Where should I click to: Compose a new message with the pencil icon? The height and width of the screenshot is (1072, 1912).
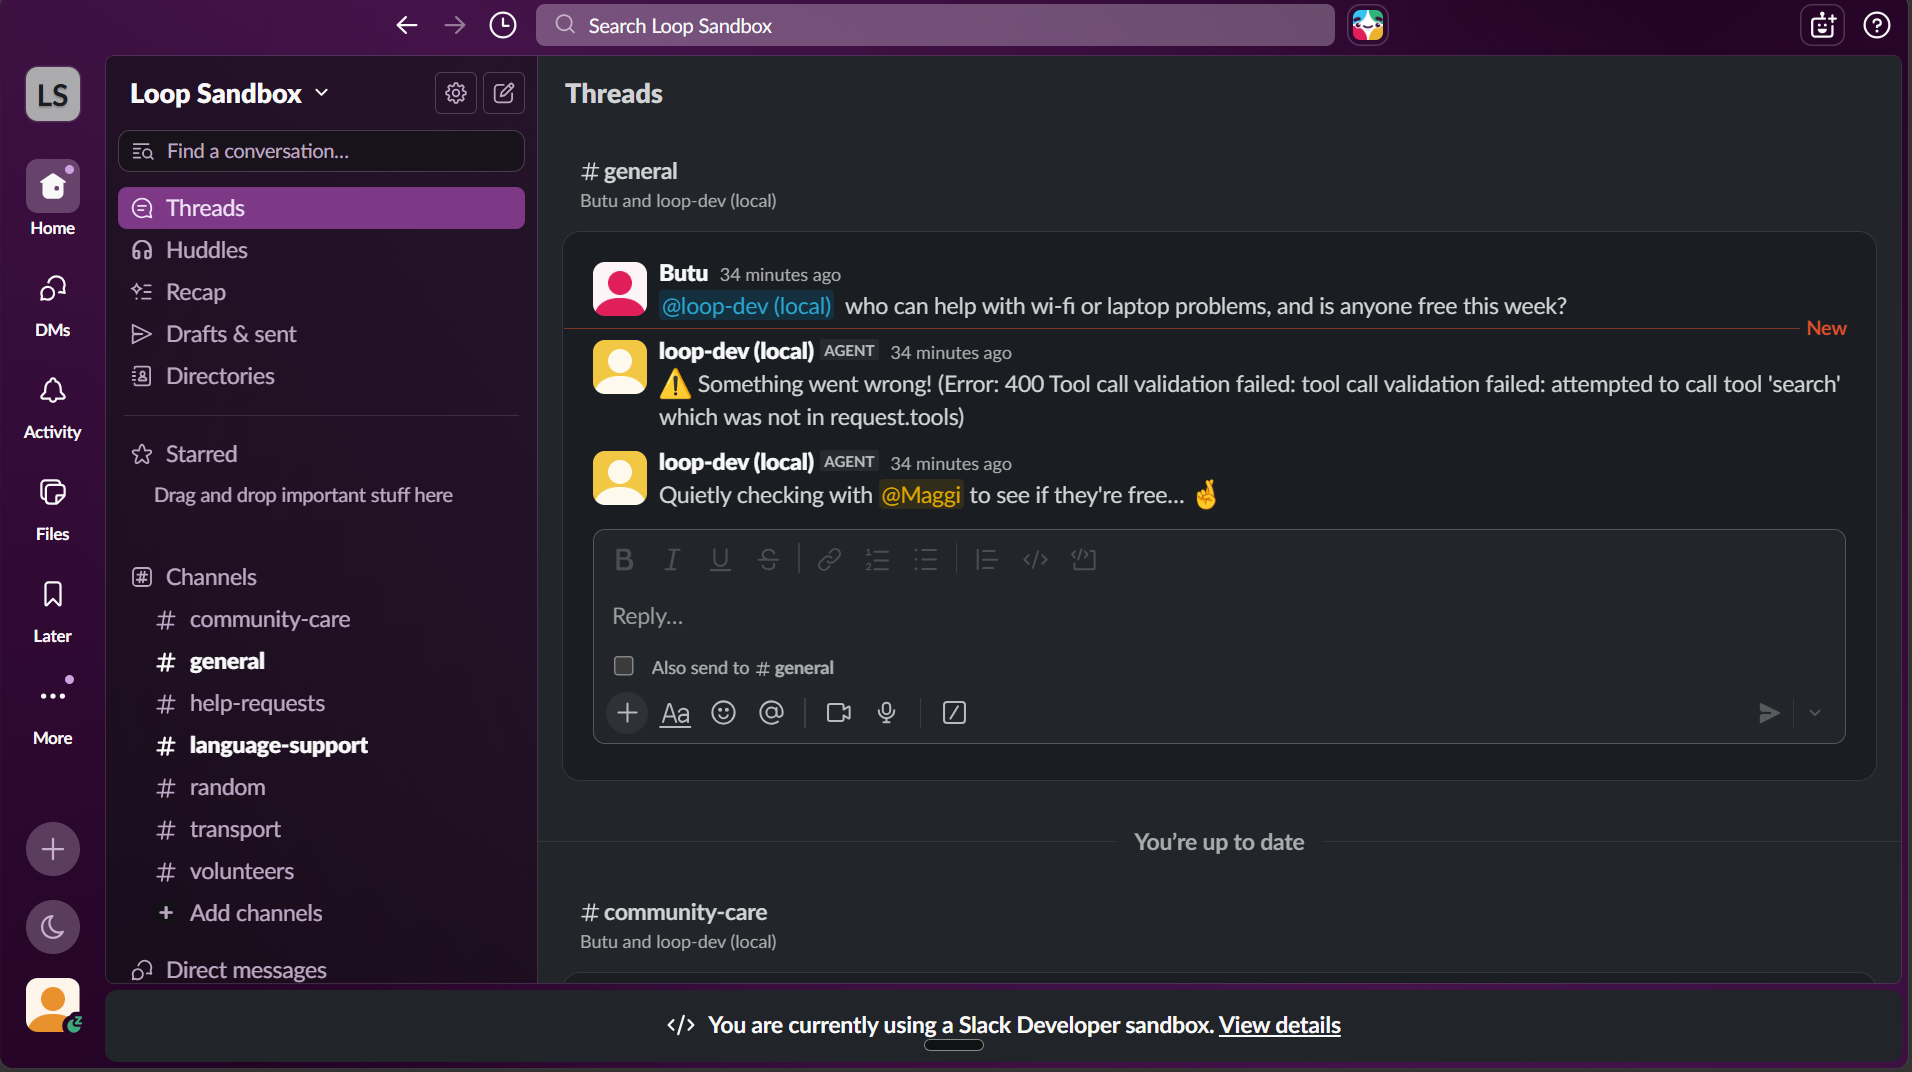click(504, 93)
